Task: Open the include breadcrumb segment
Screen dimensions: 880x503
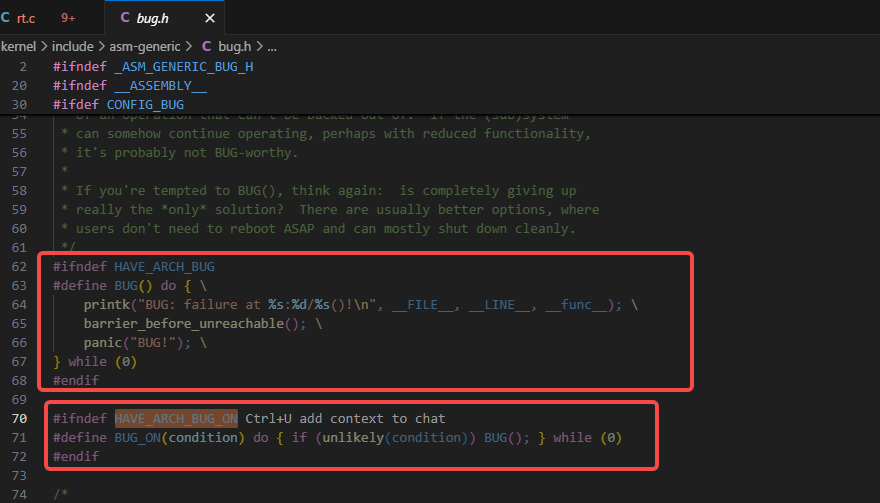Action: (x=72, y=47)
